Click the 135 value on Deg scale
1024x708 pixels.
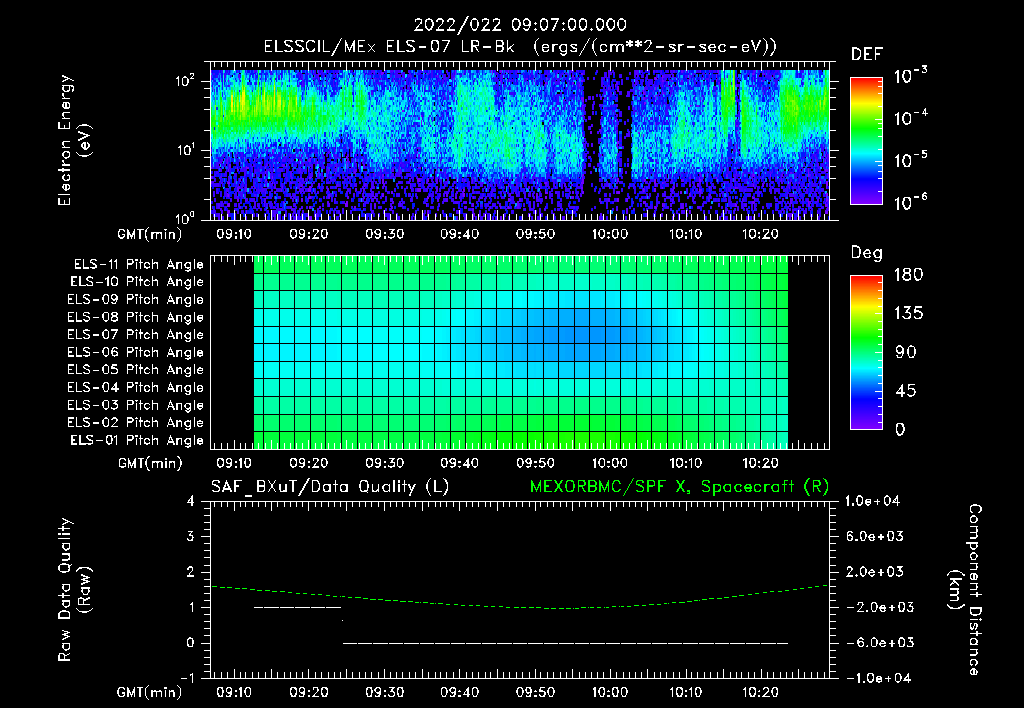coord(908,314)
